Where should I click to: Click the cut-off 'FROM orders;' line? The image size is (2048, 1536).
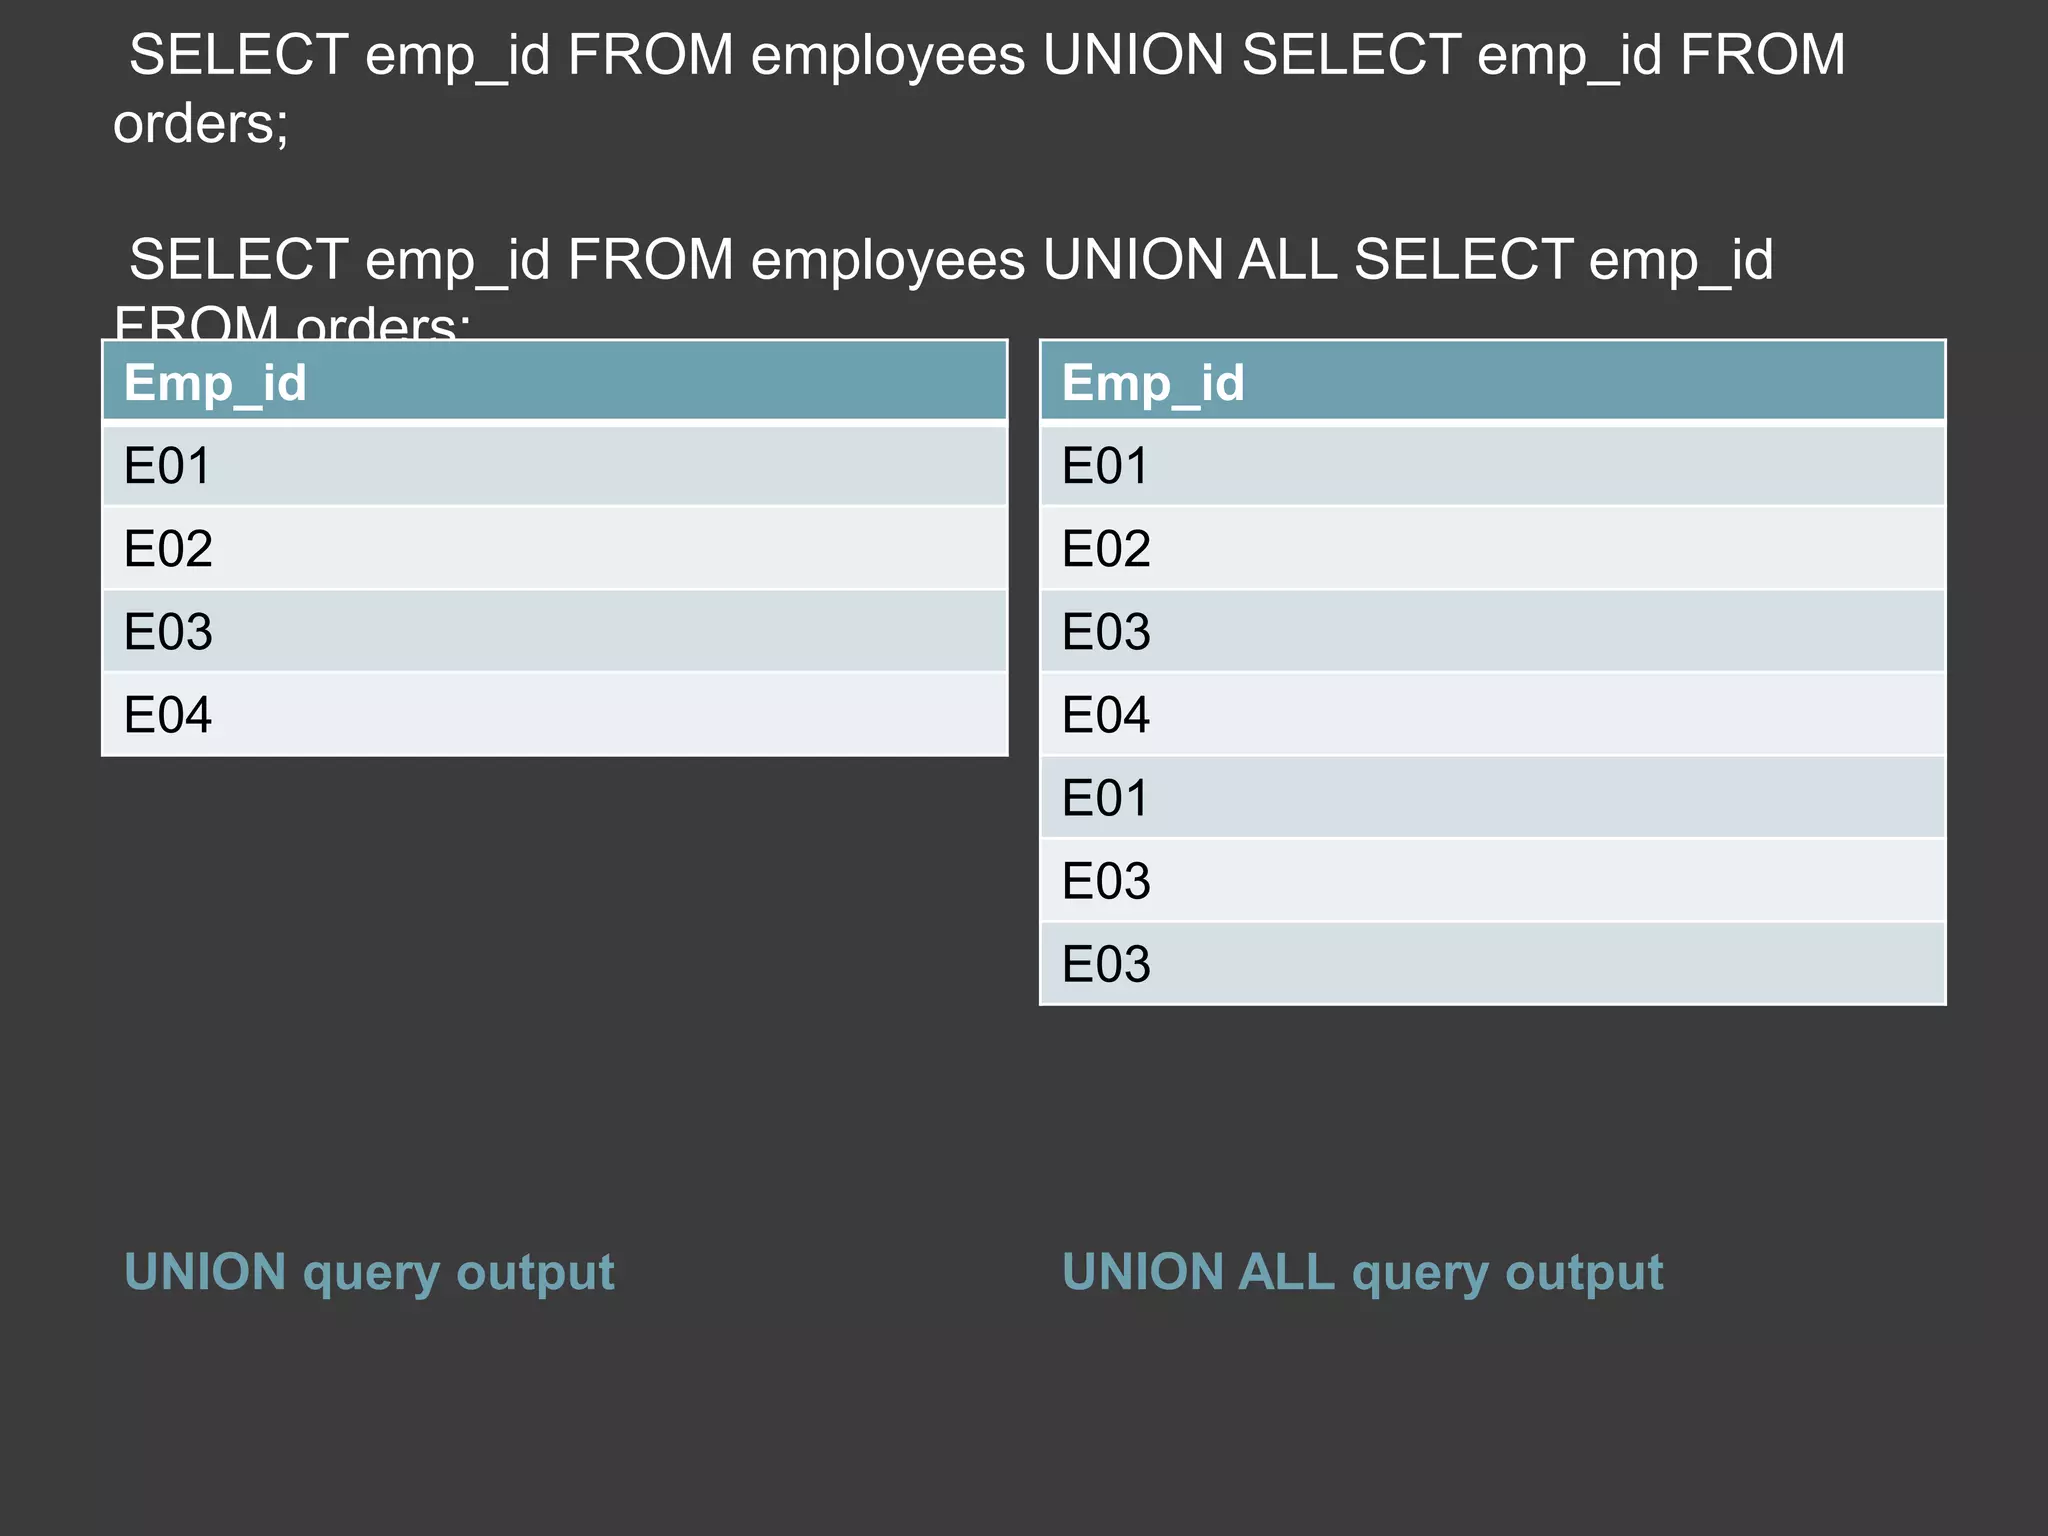coord(291,321)
